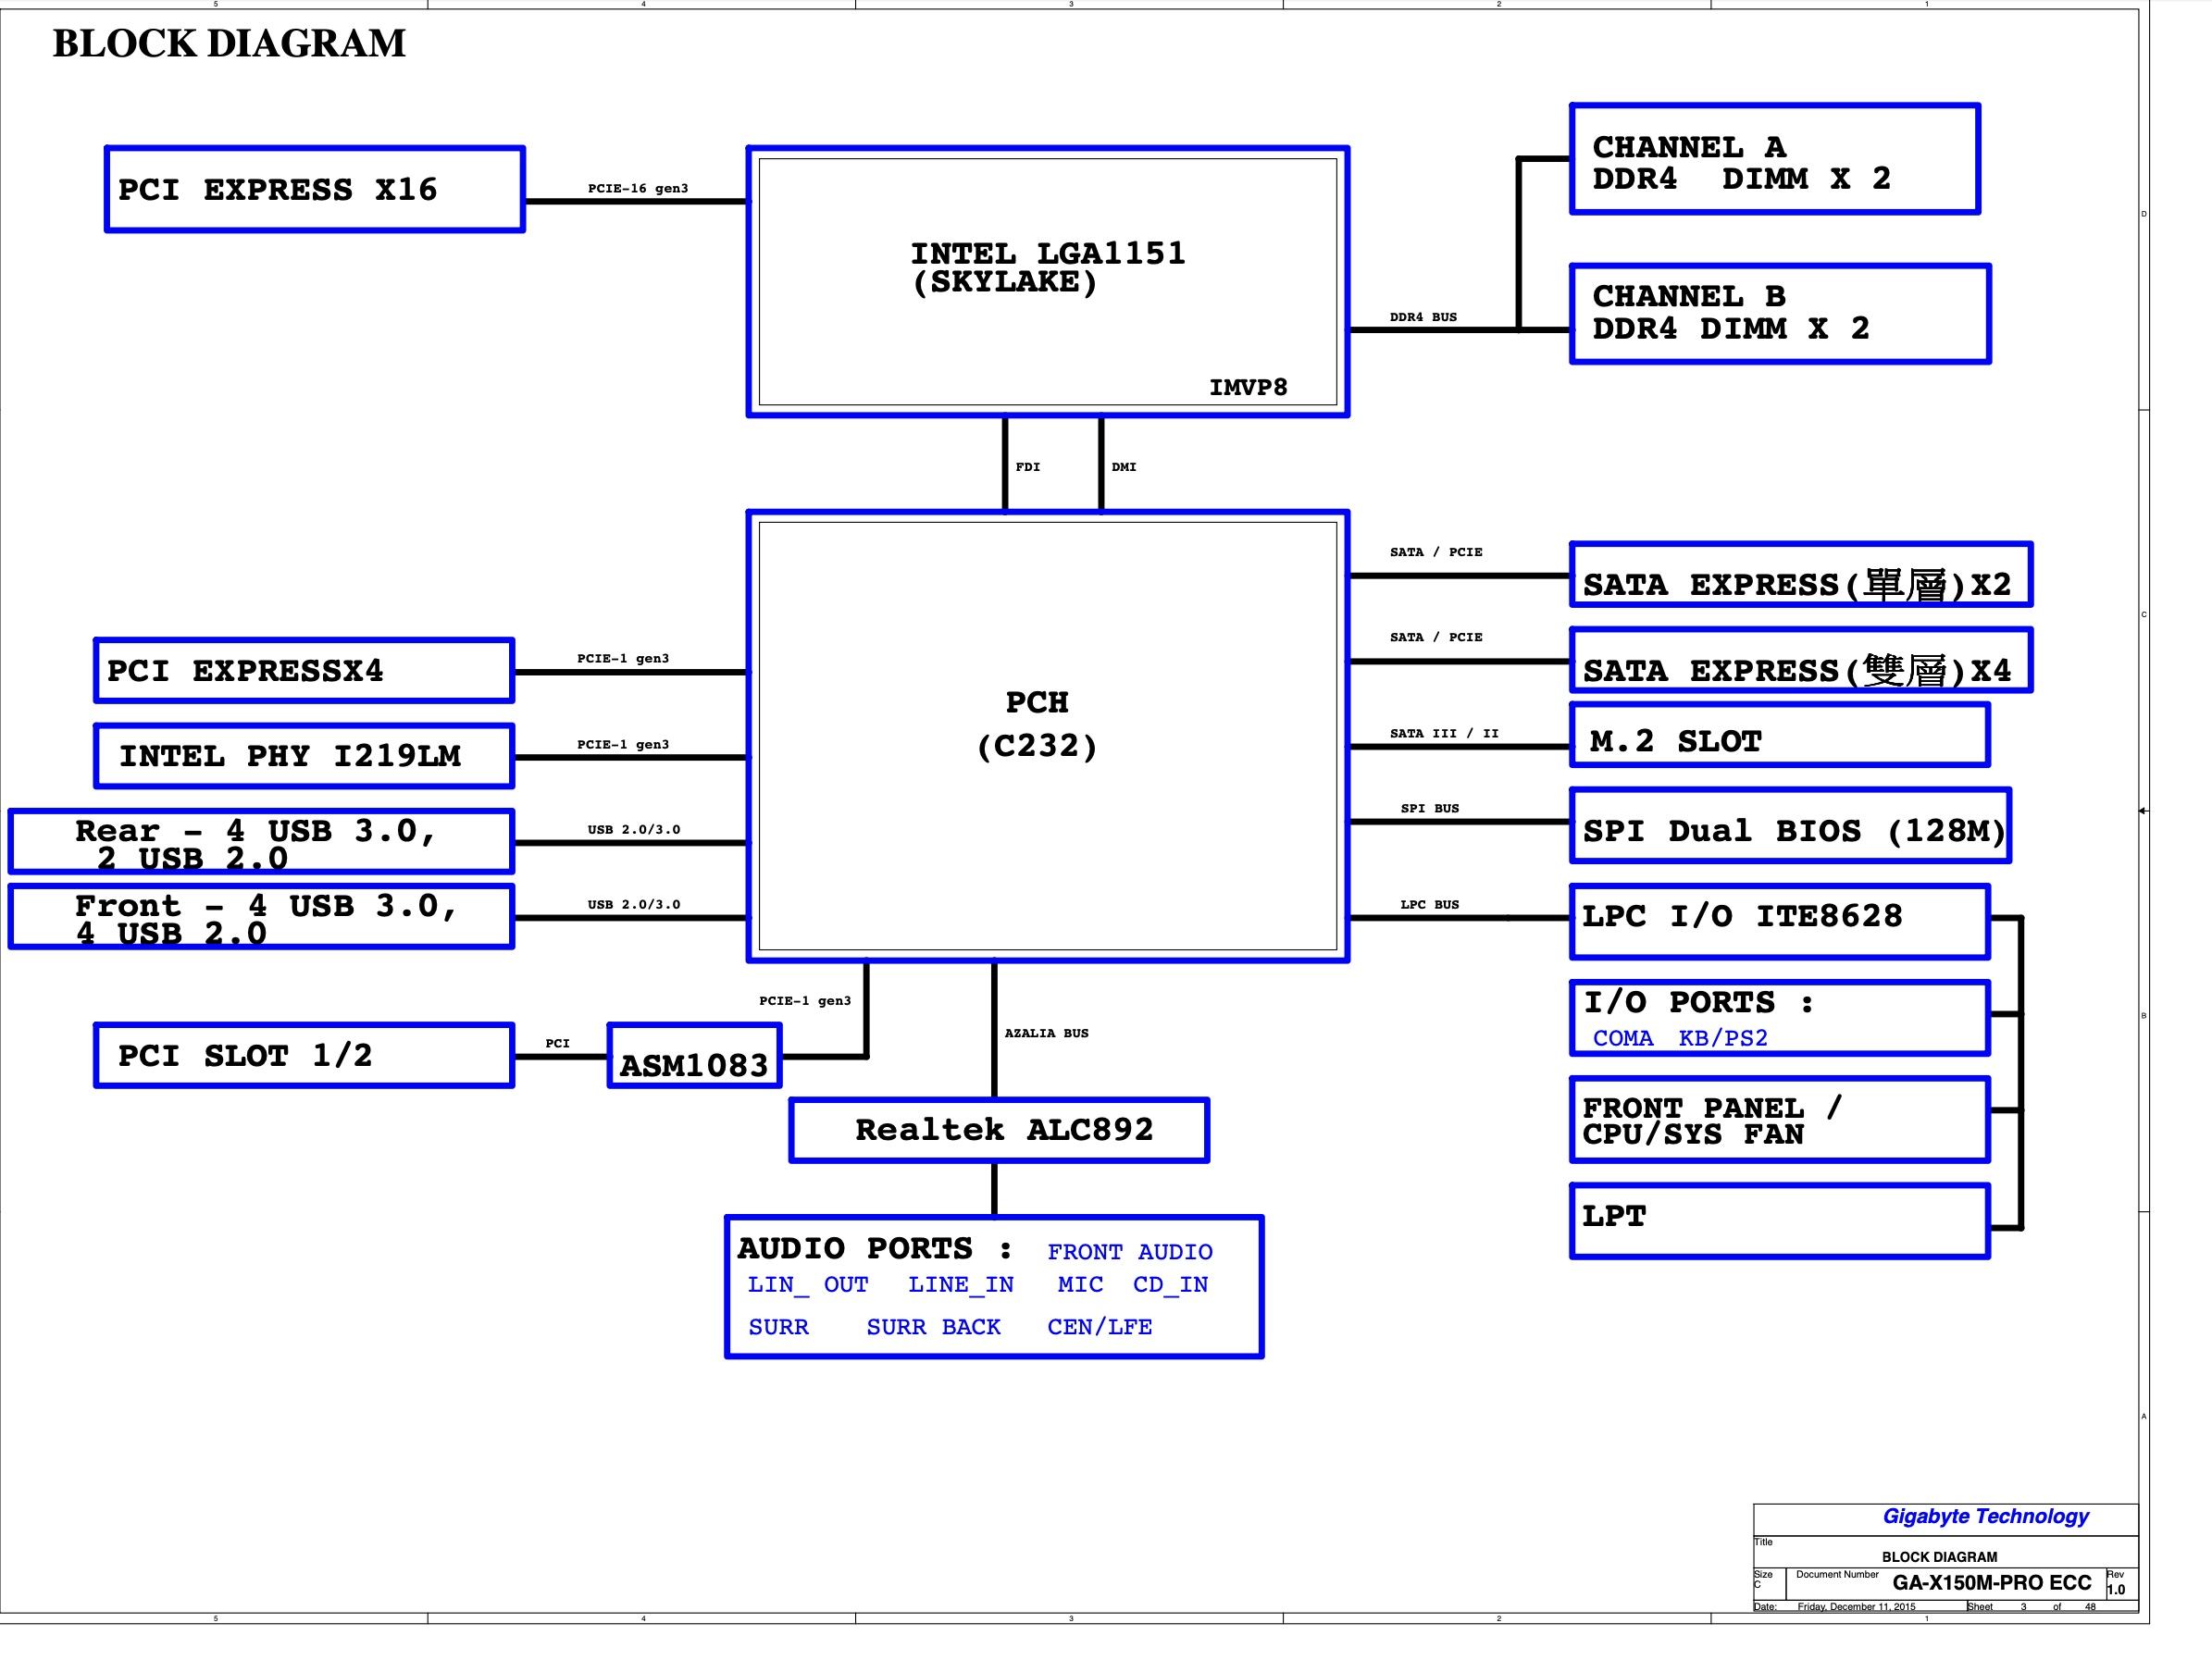The height and width of the screenshot is (1660, 2212).
Task: Click the LINE_IN audio label
Action: (x=961, y=1285)
